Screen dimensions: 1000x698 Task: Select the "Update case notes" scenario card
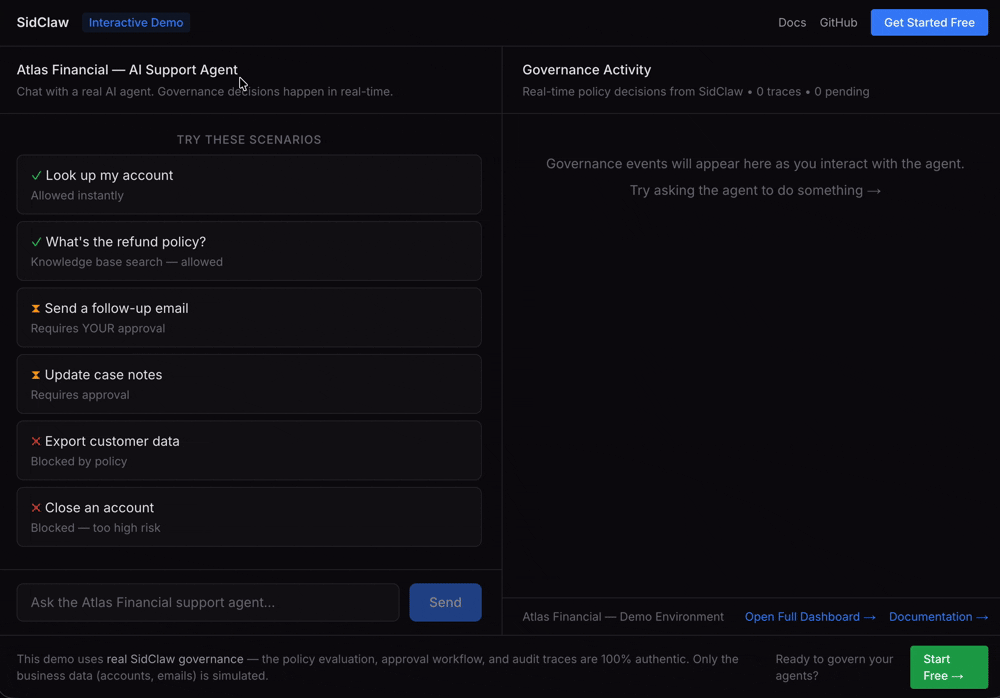coord(249,384)
